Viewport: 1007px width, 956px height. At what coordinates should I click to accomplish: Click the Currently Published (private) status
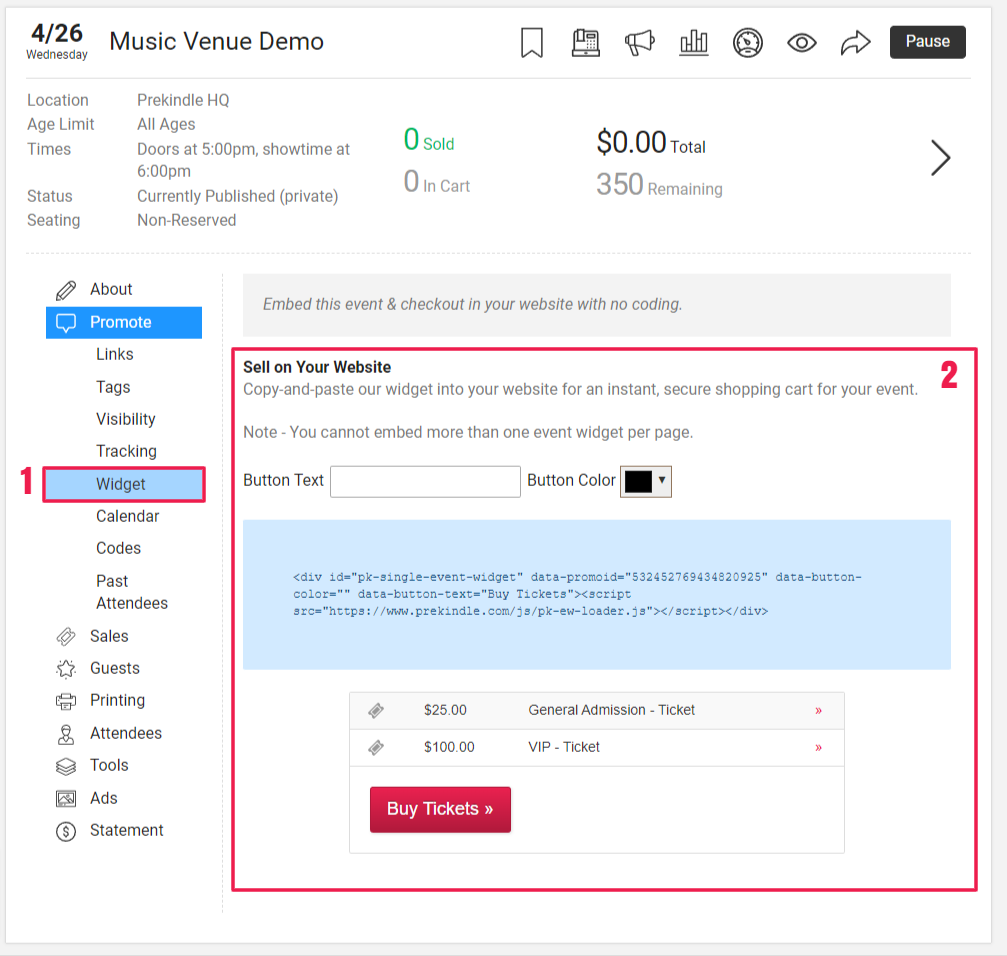tap(238, 196)
